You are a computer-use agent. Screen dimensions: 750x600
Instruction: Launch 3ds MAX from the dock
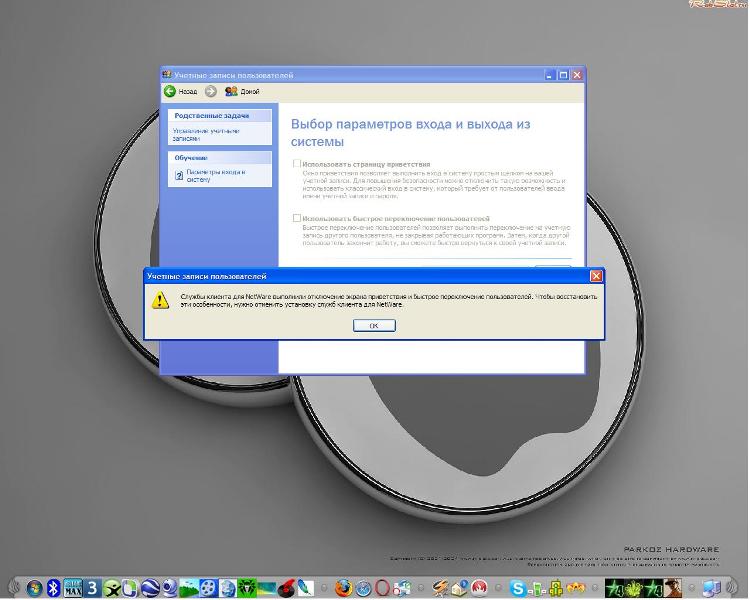click(73, 588)
